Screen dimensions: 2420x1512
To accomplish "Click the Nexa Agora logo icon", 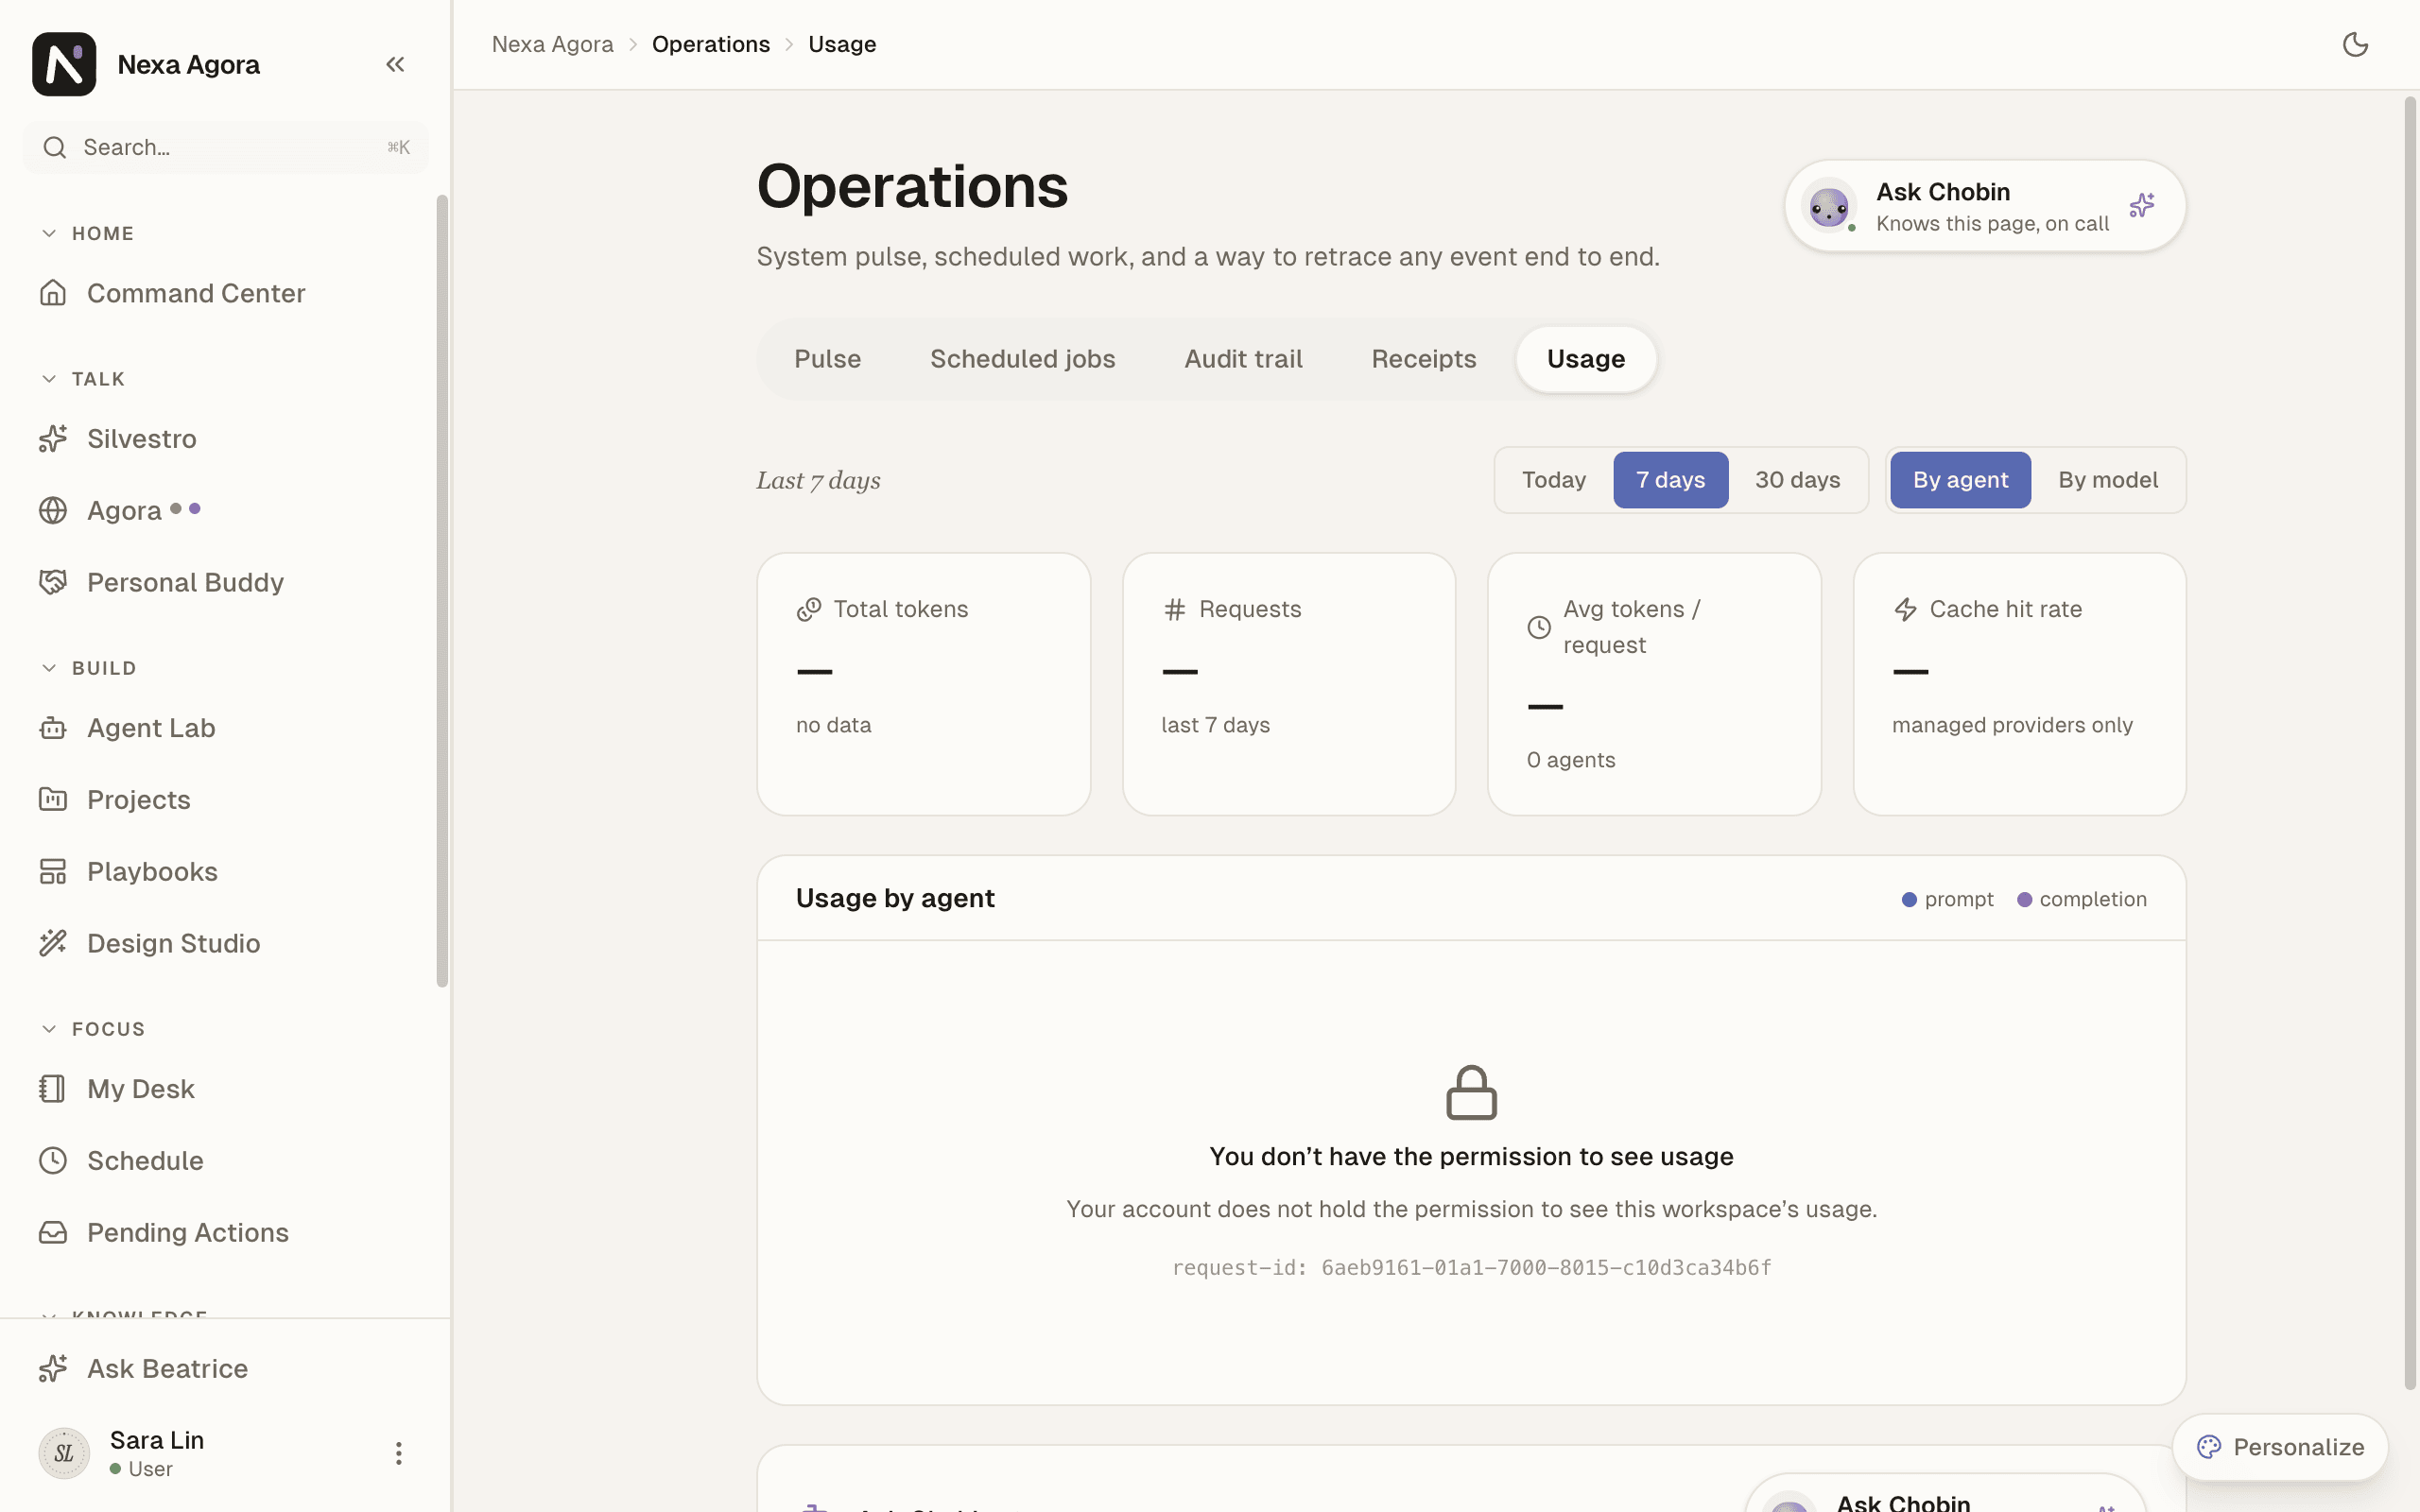I will [64, 64].
